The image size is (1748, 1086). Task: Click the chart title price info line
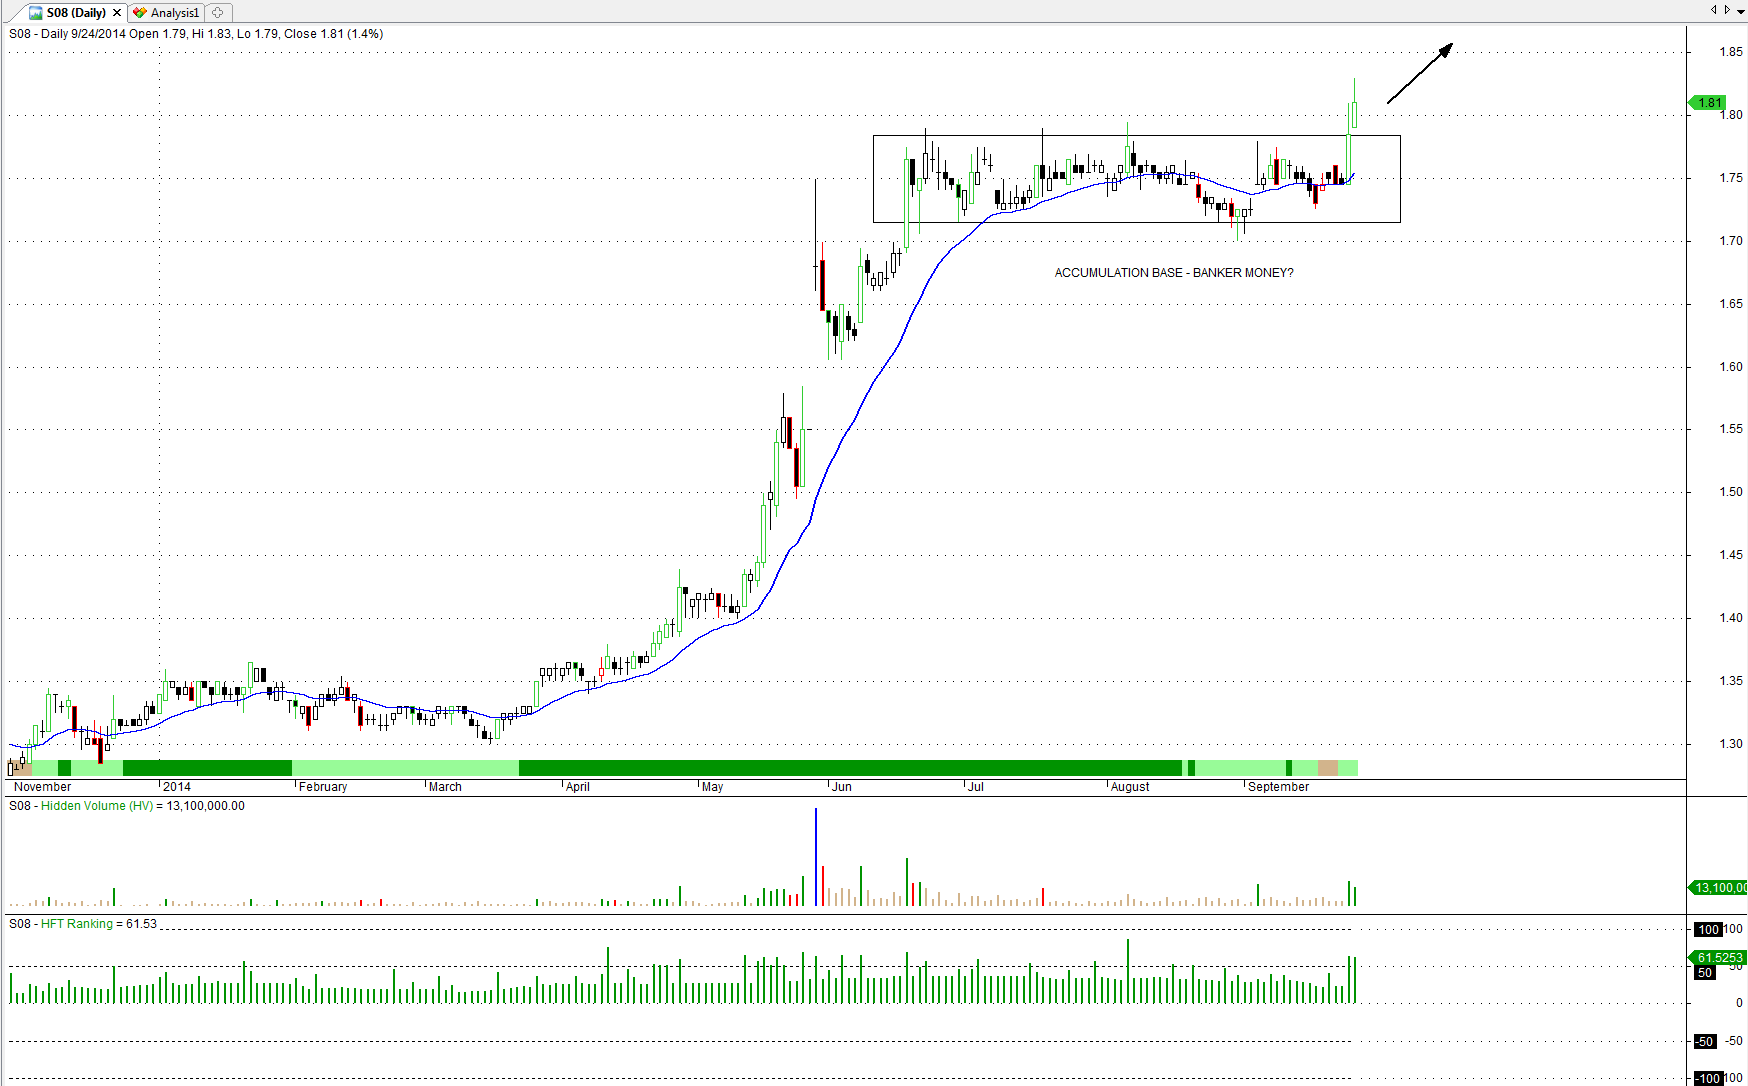coord(196,34)
